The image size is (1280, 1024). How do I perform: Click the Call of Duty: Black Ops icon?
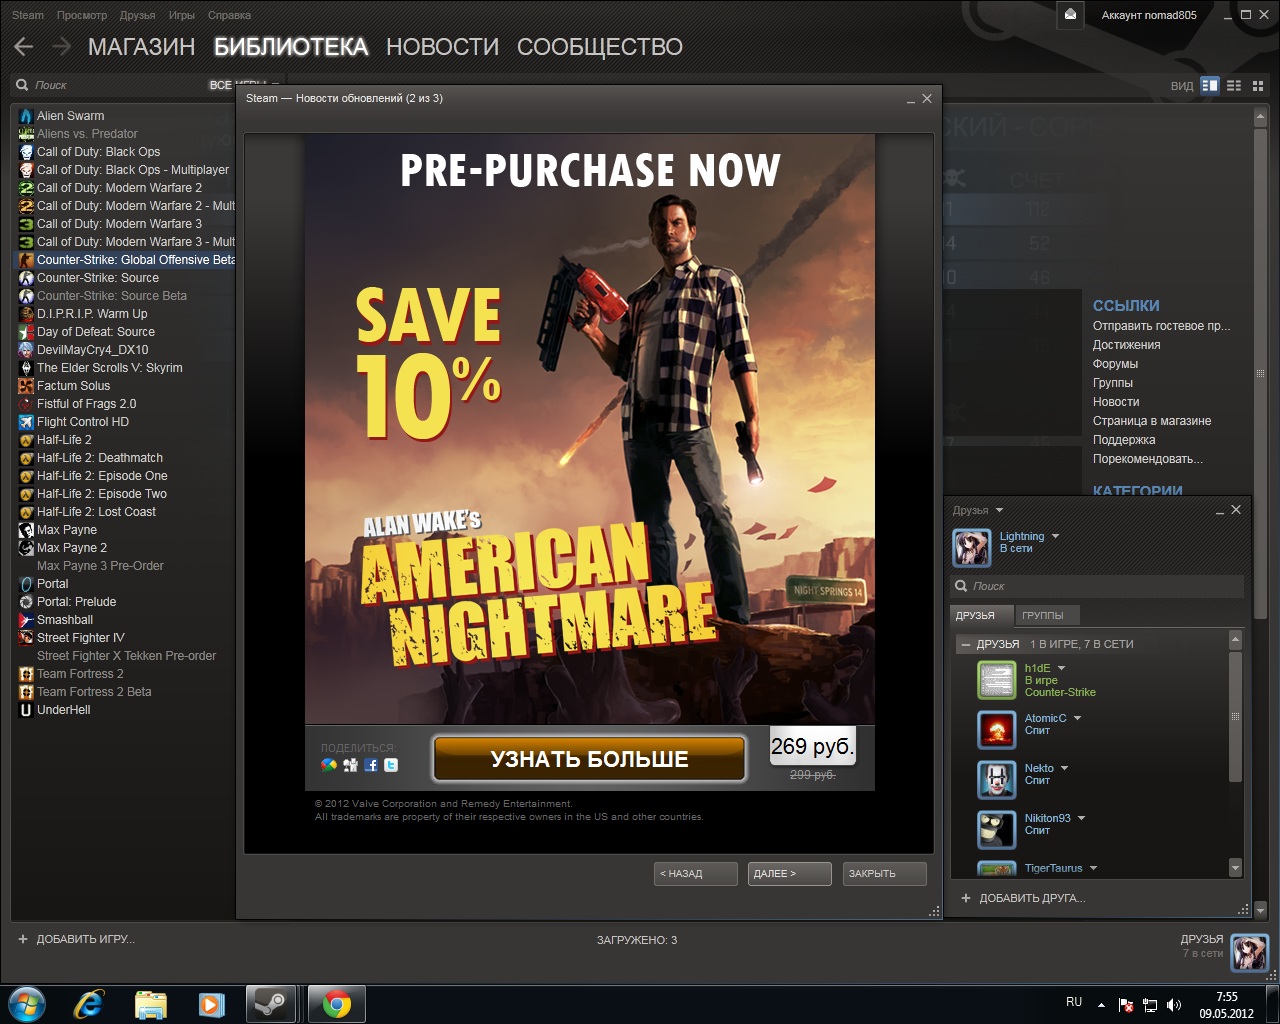click(26, 152)
